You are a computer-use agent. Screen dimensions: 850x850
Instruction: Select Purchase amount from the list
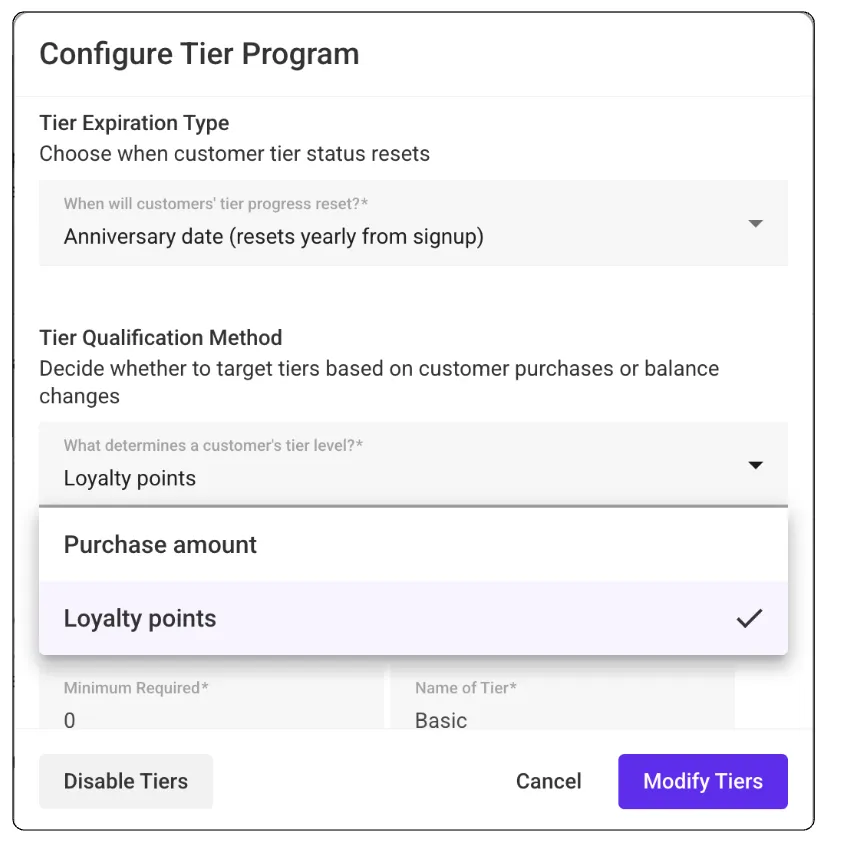coord(160,545)
